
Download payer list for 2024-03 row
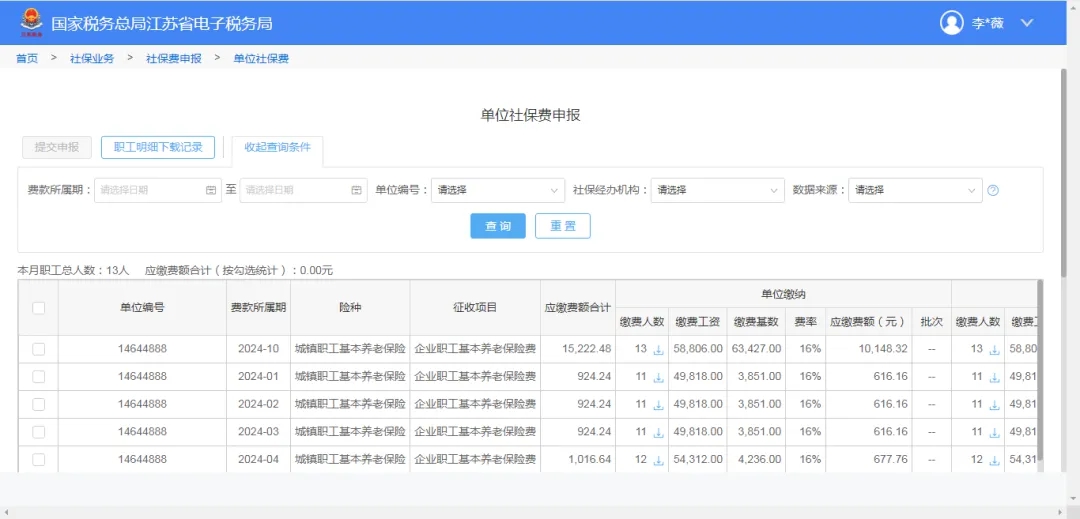click(658, 433)
